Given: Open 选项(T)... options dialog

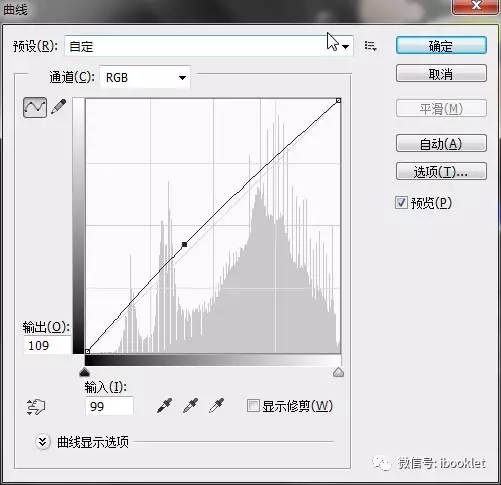Looking at the screenshot, I should [441, 172].
